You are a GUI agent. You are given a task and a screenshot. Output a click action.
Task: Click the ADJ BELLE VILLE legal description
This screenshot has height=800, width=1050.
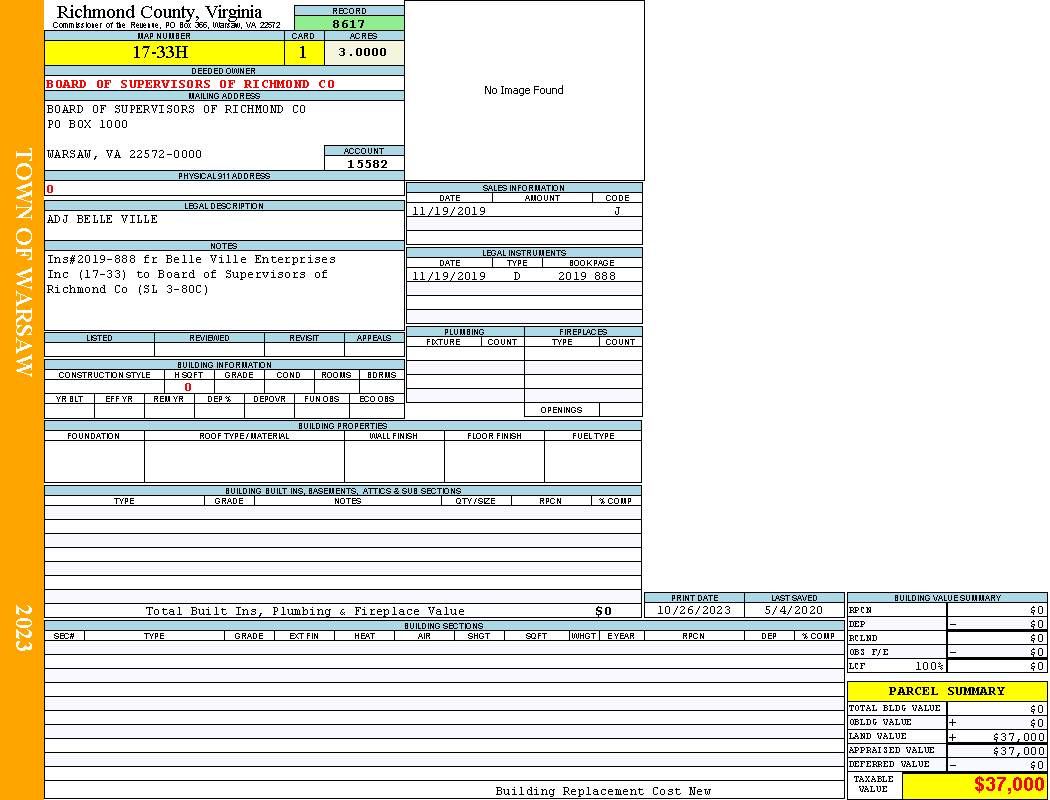102,219
